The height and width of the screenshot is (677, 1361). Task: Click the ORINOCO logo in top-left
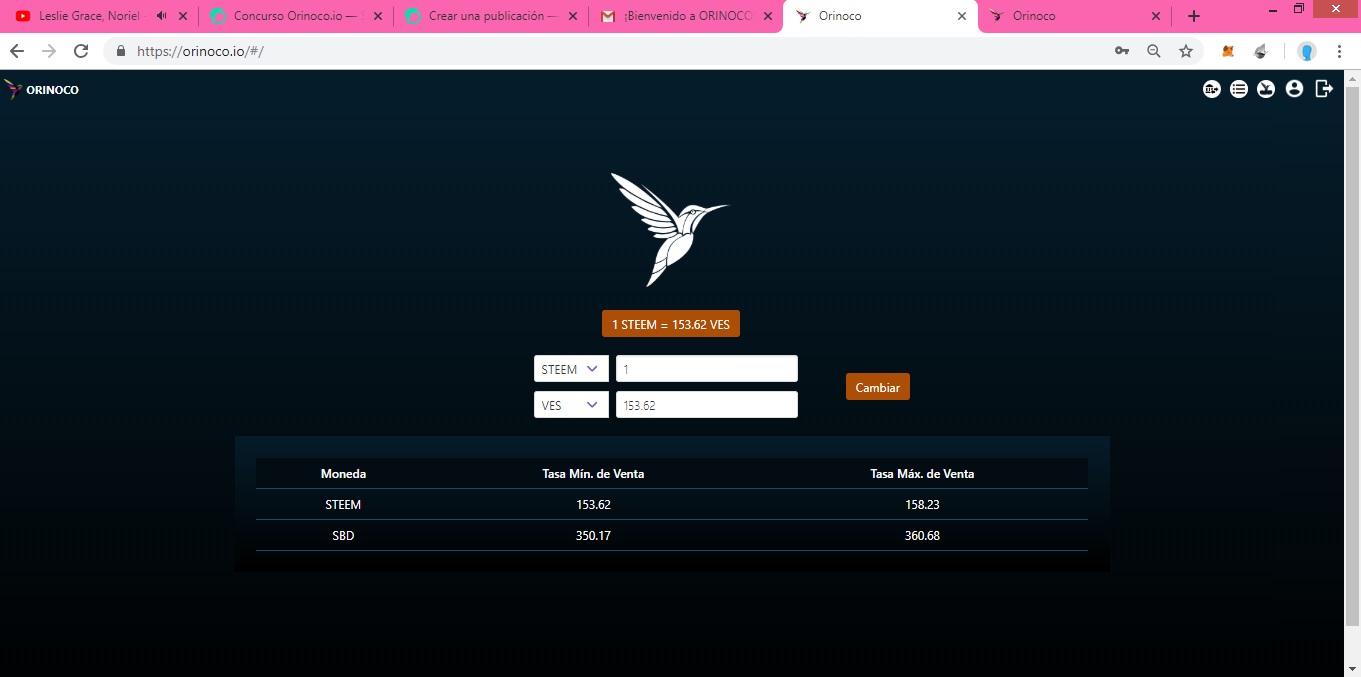(x=41, y=90)
